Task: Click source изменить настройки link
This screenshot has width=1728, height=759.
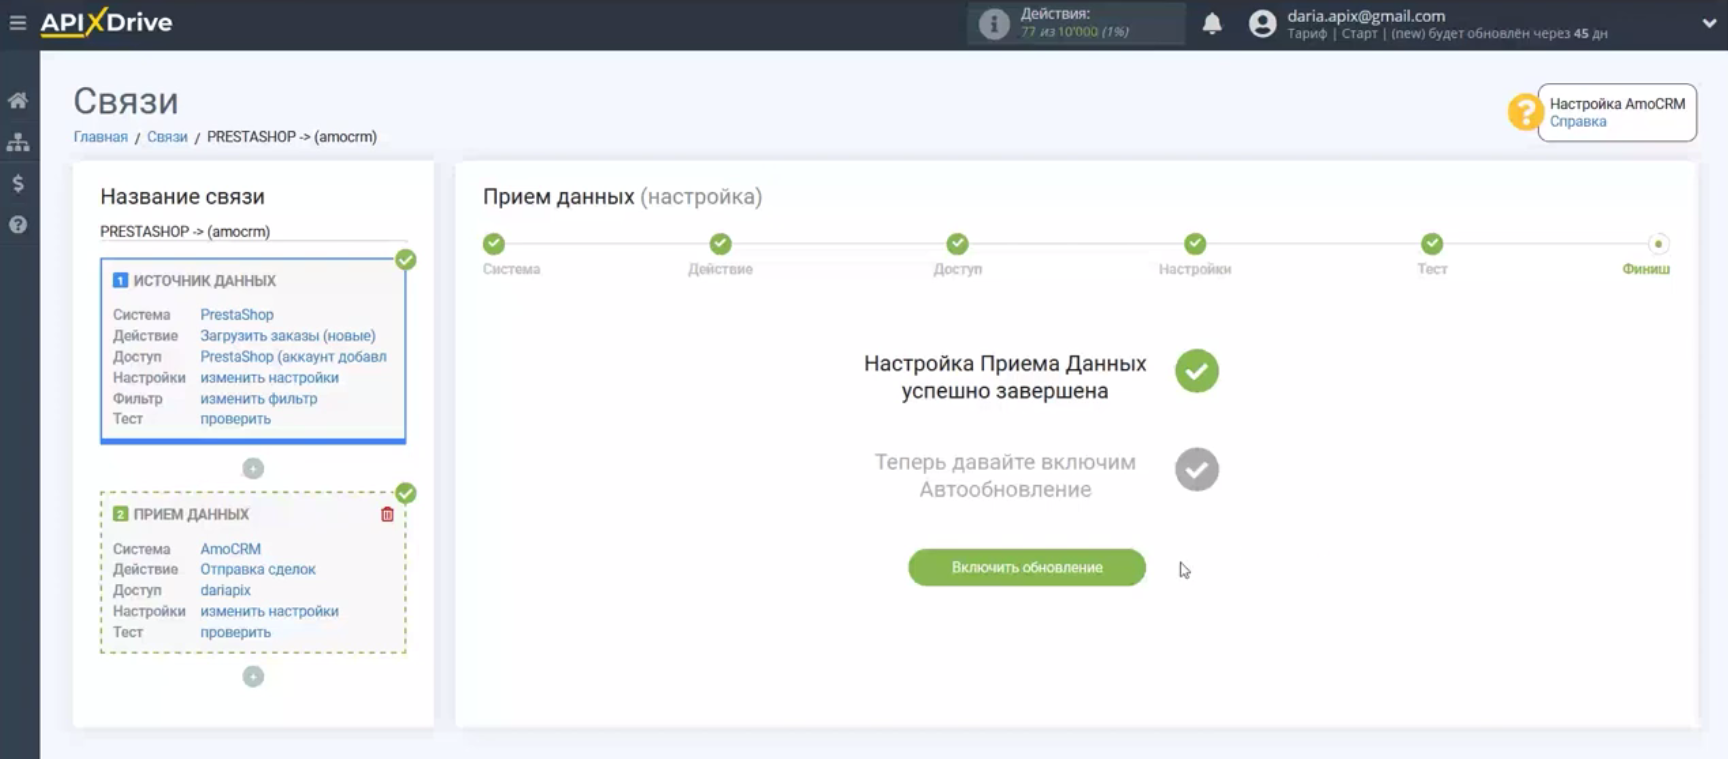Action: 269,378
